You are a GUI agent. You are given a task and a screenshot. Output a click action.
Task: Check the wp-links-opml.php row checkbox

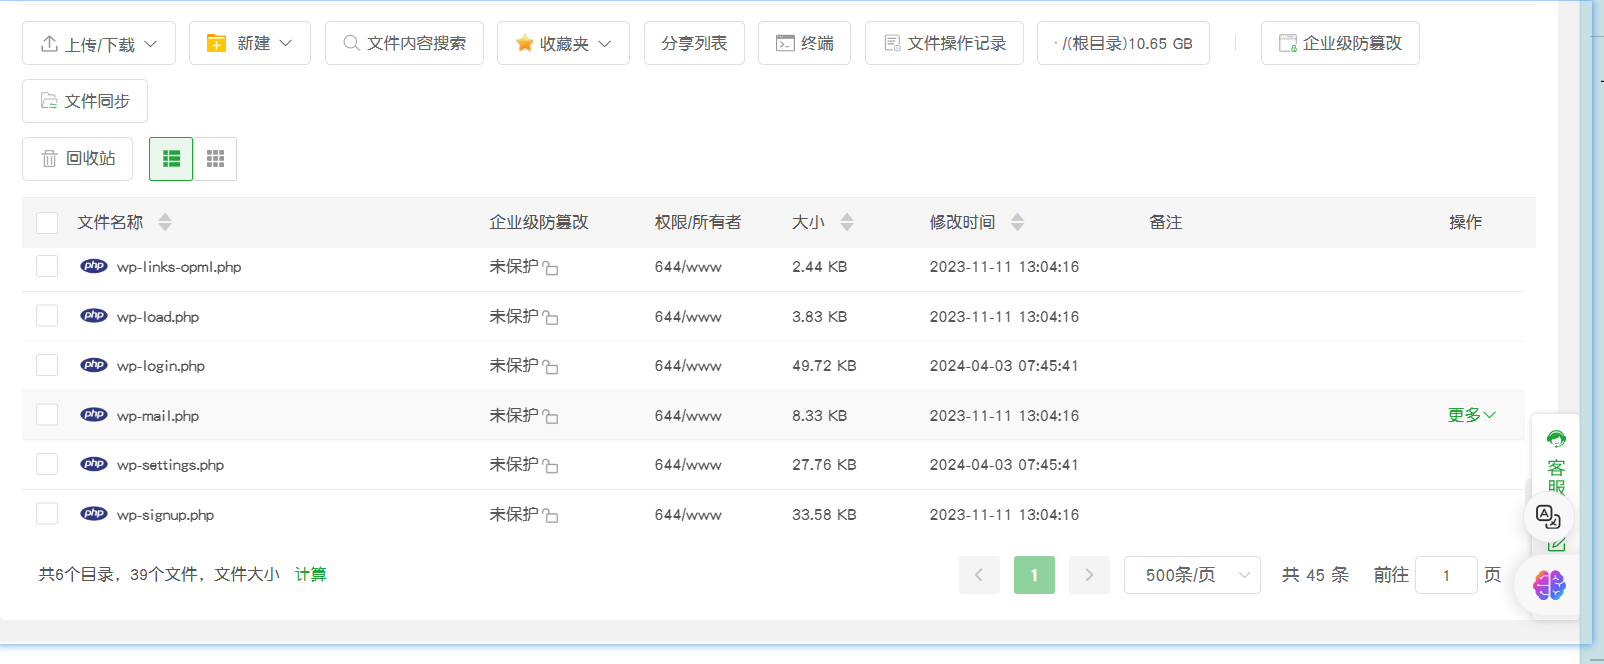click(x=47, y=266)
